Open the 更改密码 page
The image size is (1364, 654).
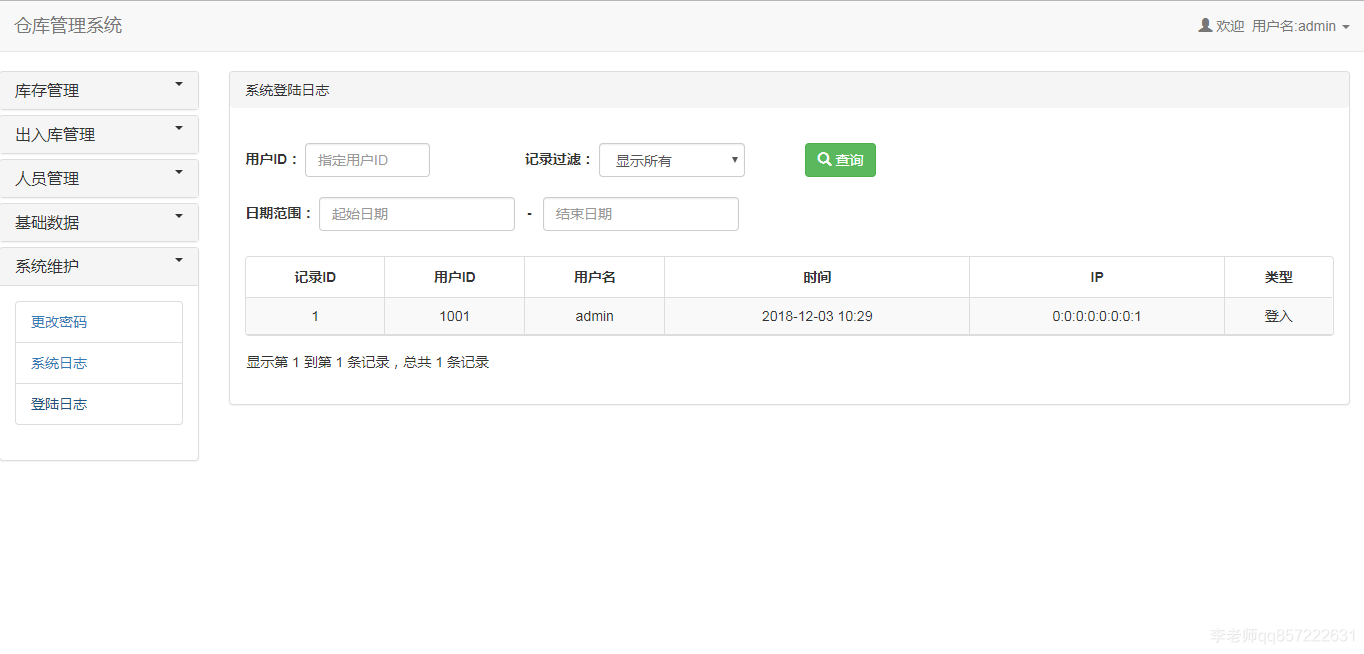59,321
